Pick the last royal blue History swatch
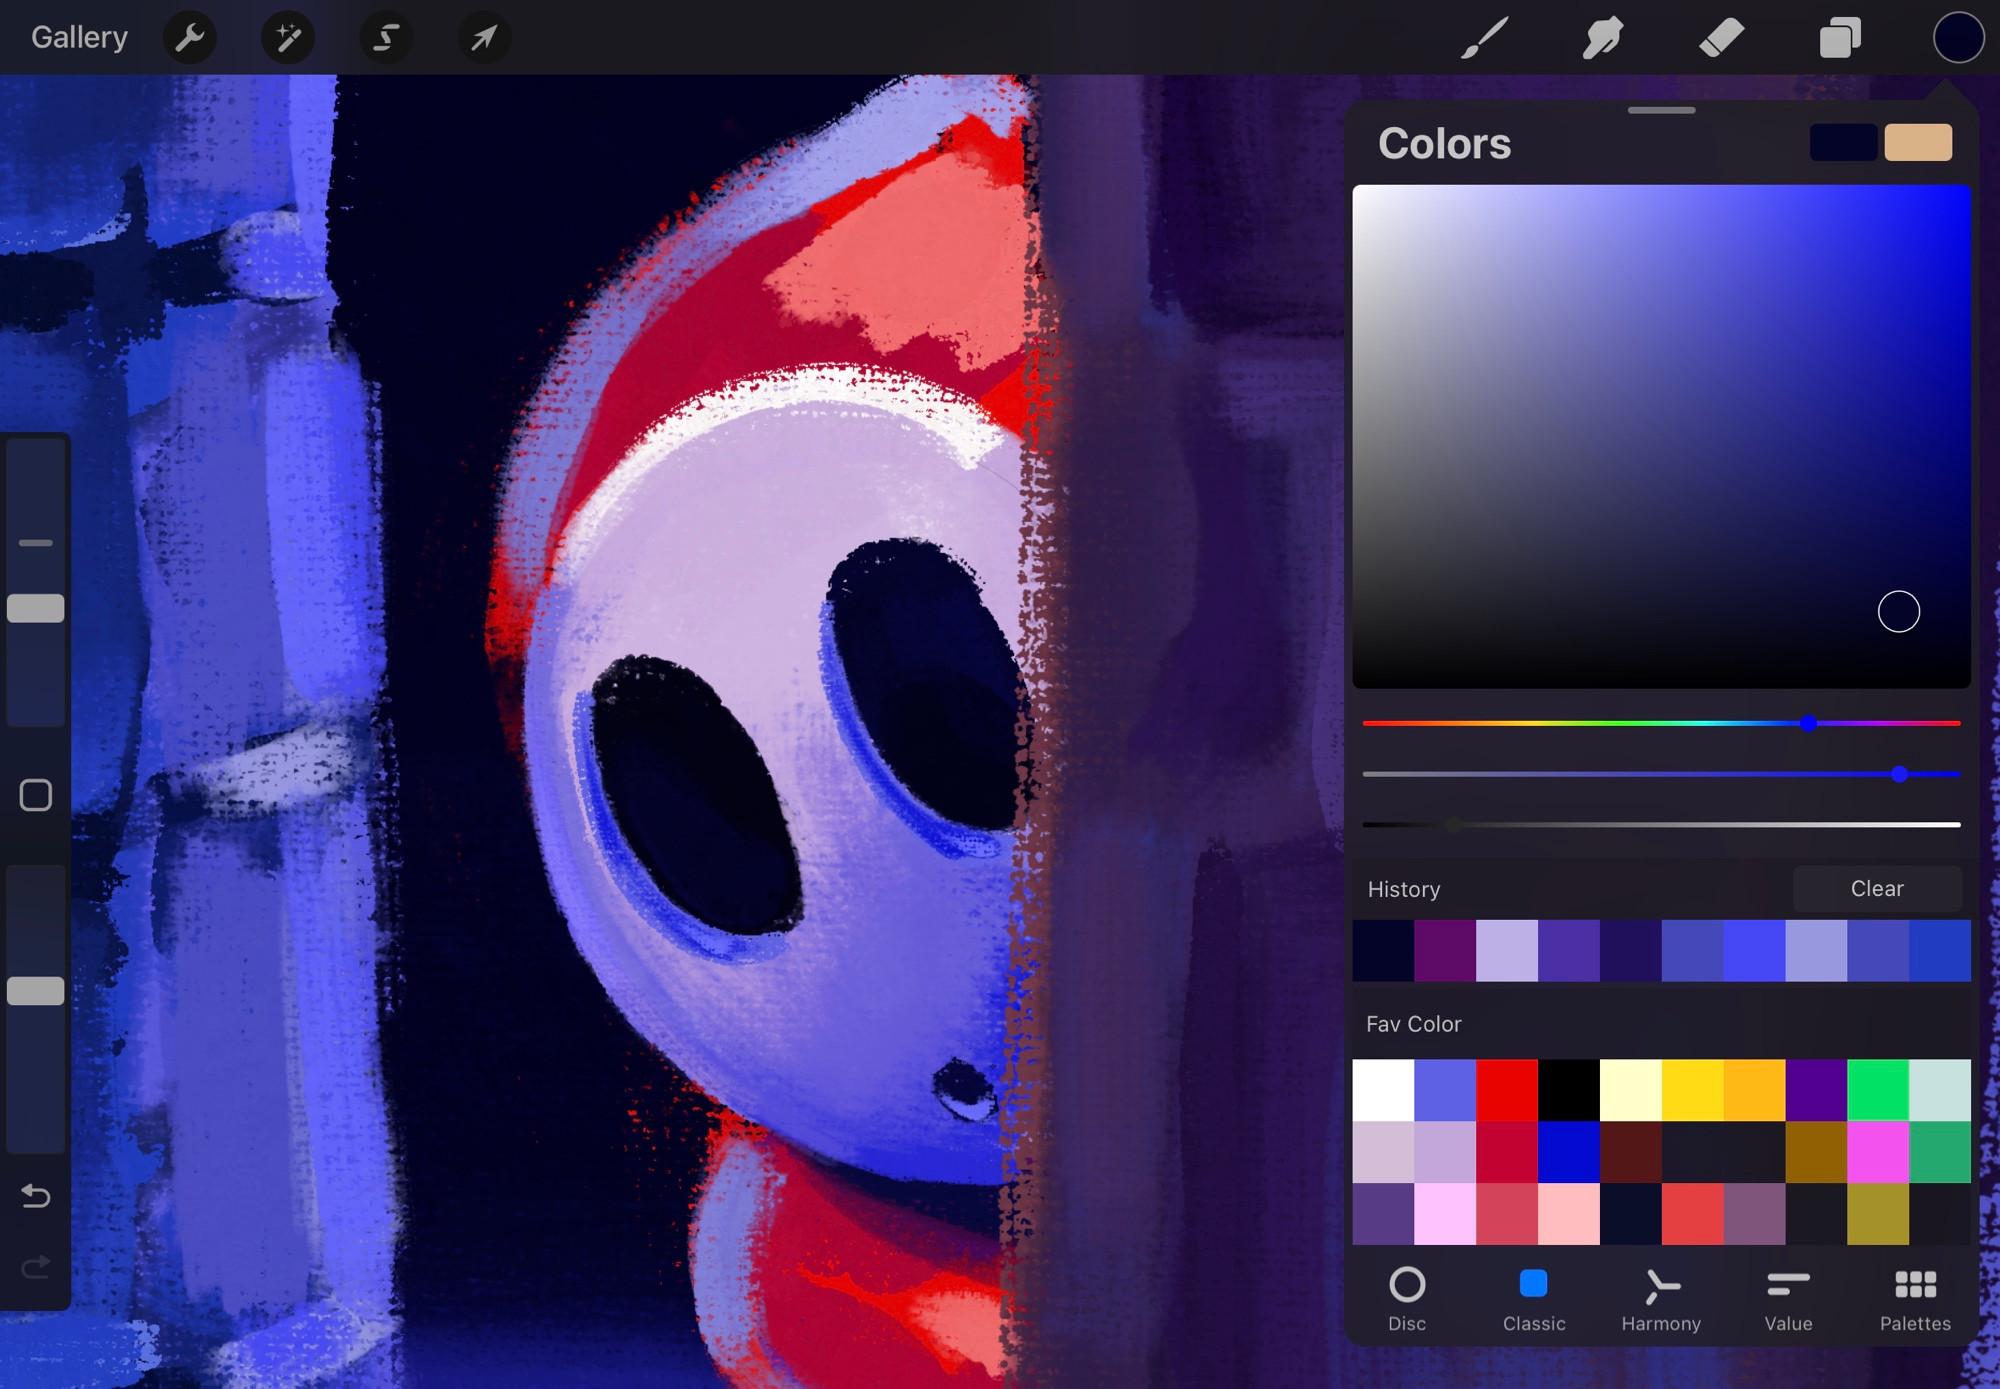2000x1389 pixels. coord(1940,950)
